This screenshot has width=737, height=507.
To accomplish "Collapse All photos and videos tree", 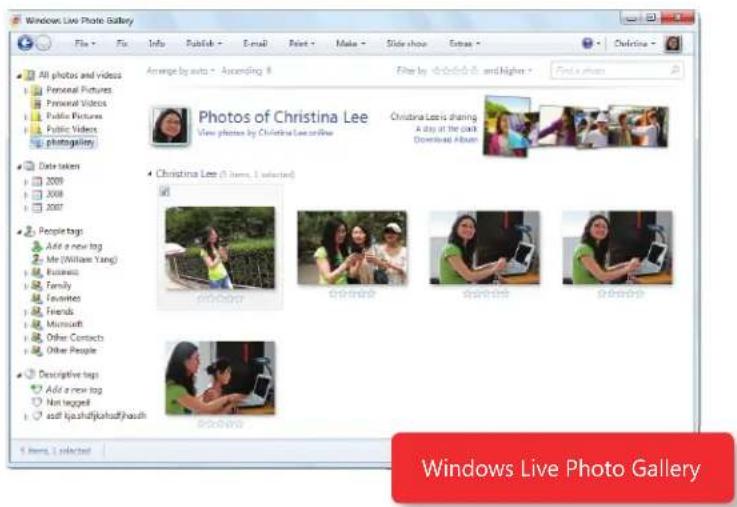I will point(19,76).
